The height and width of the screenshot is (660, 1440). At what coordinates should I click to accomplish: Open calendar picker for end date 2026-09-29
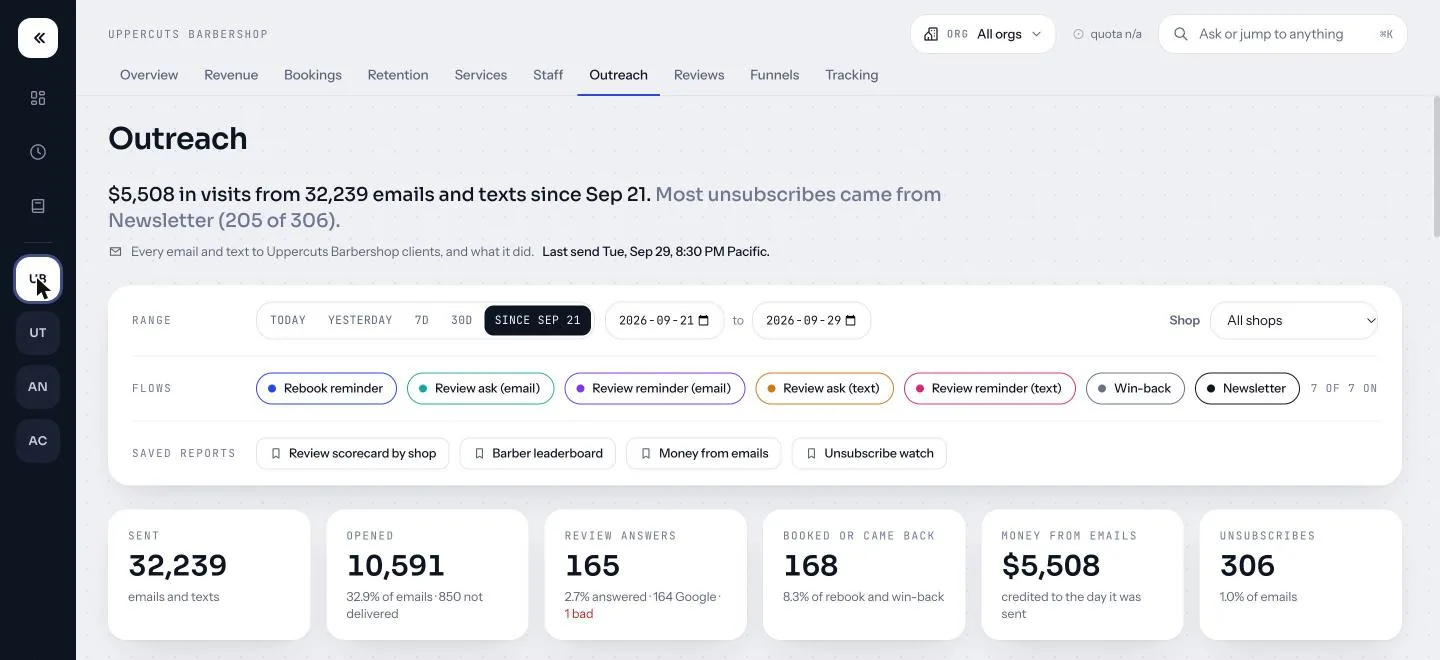[851, 321]
